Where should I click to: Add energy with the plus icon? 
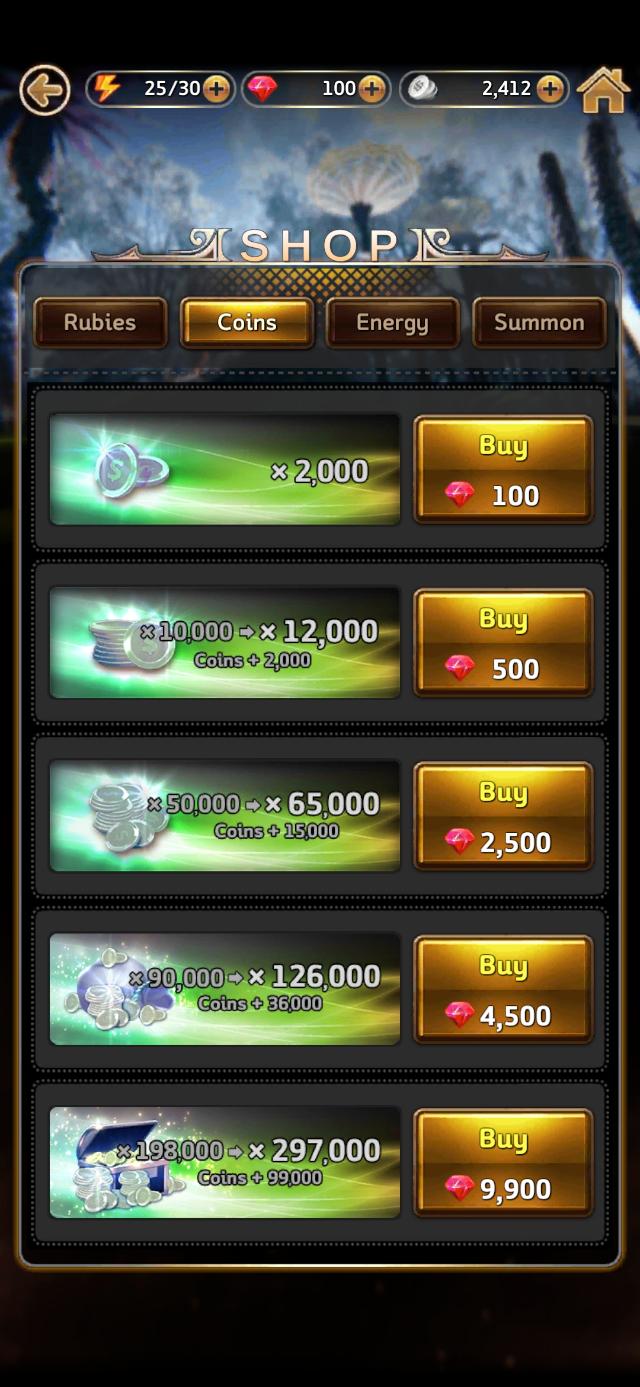point(216,89)
